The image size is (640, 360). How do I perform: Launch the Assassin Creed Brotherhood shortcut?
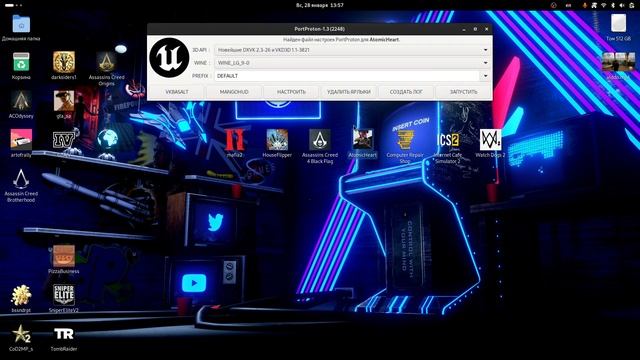pos(21,179)
